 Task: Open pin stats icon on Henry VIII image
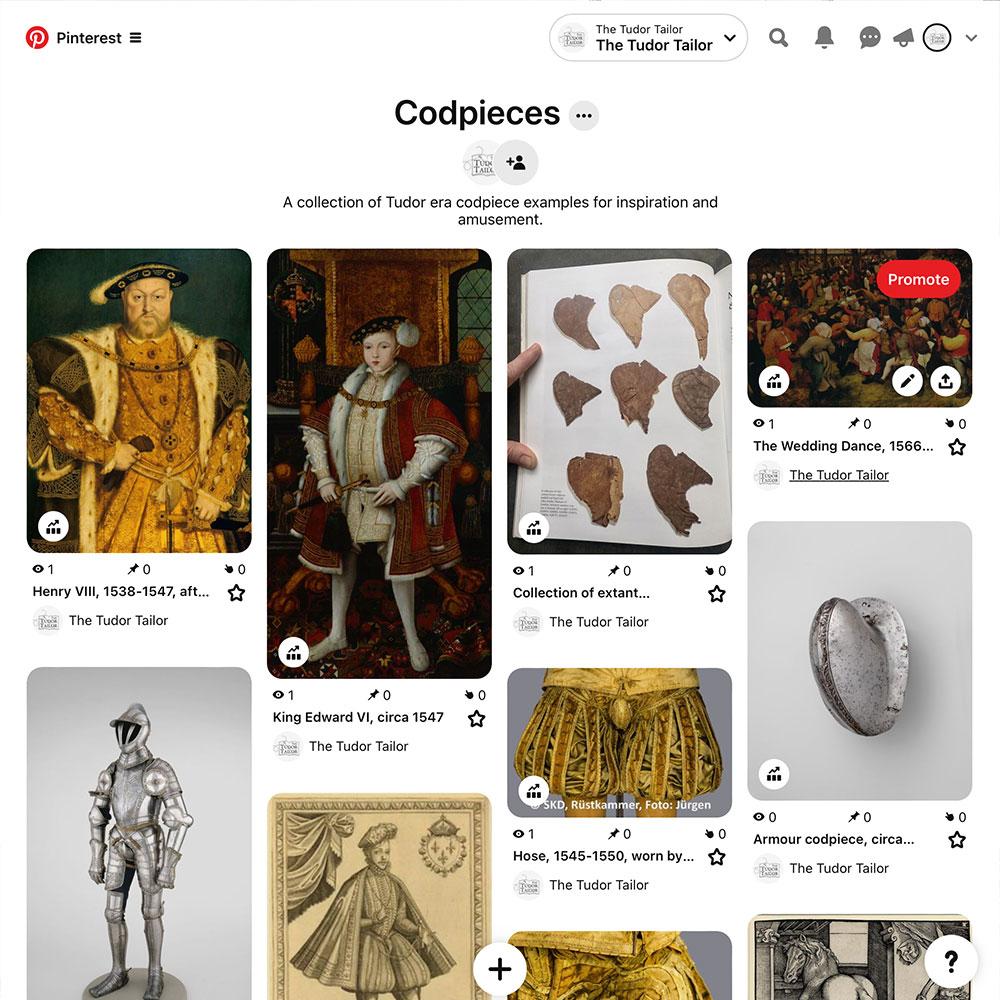[x=54, y=527]
